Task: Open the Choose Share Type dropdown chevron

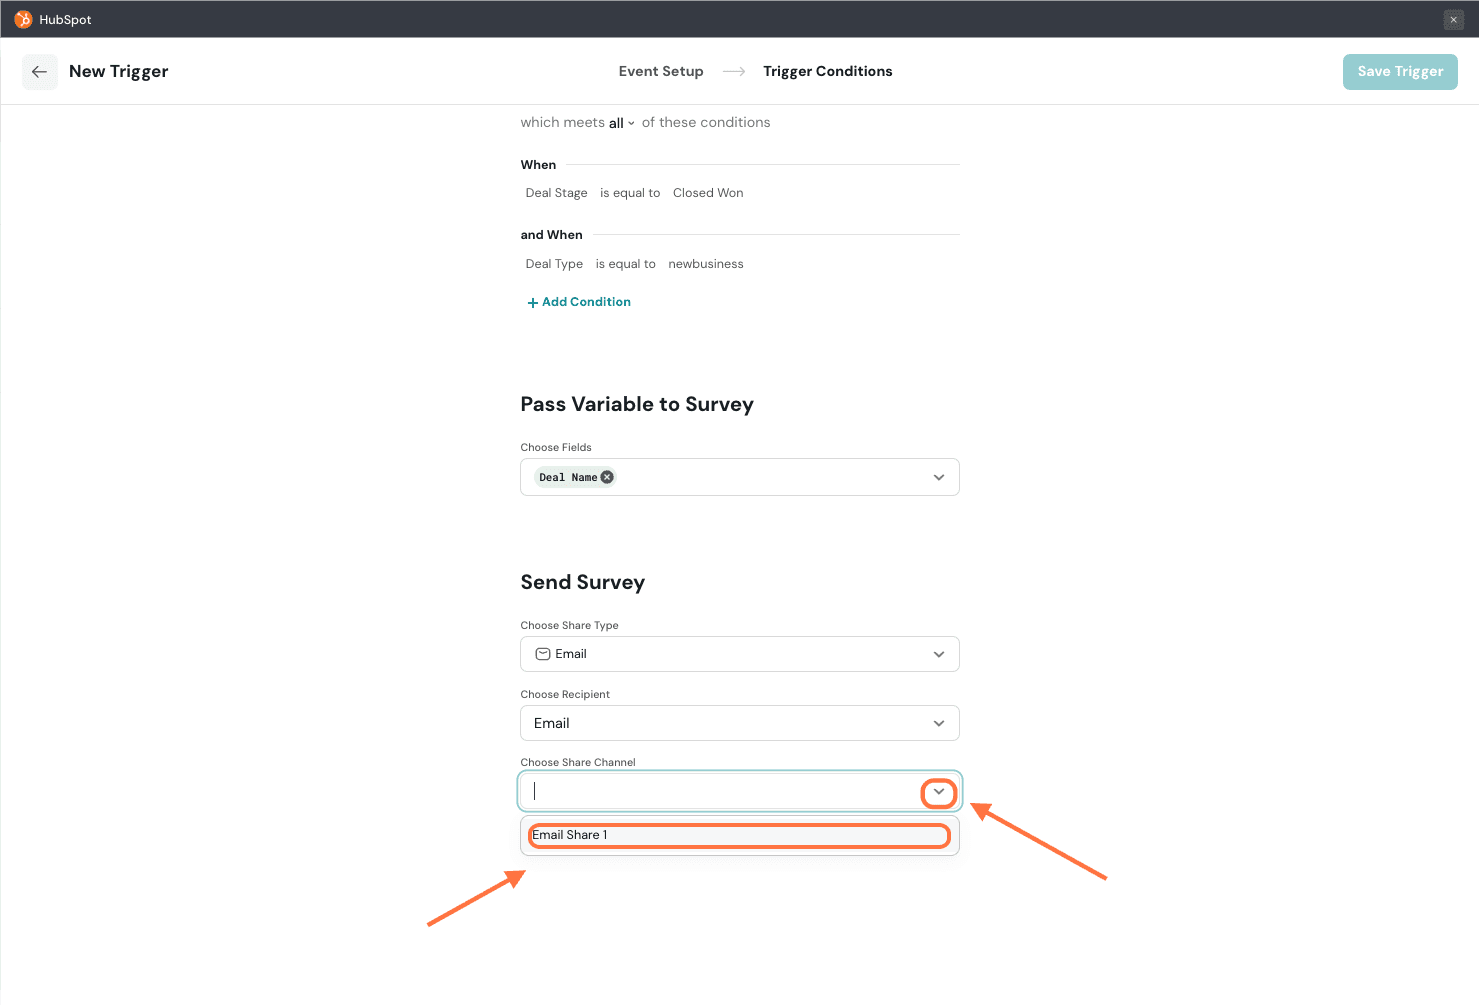Action: pos(938,654)
